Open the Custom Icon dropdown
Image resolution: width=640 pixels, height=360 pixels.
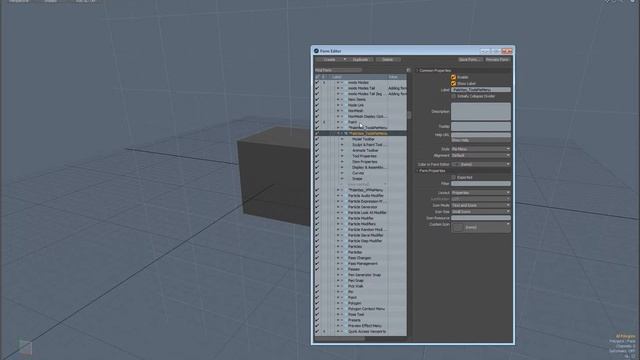pos(481,227)
